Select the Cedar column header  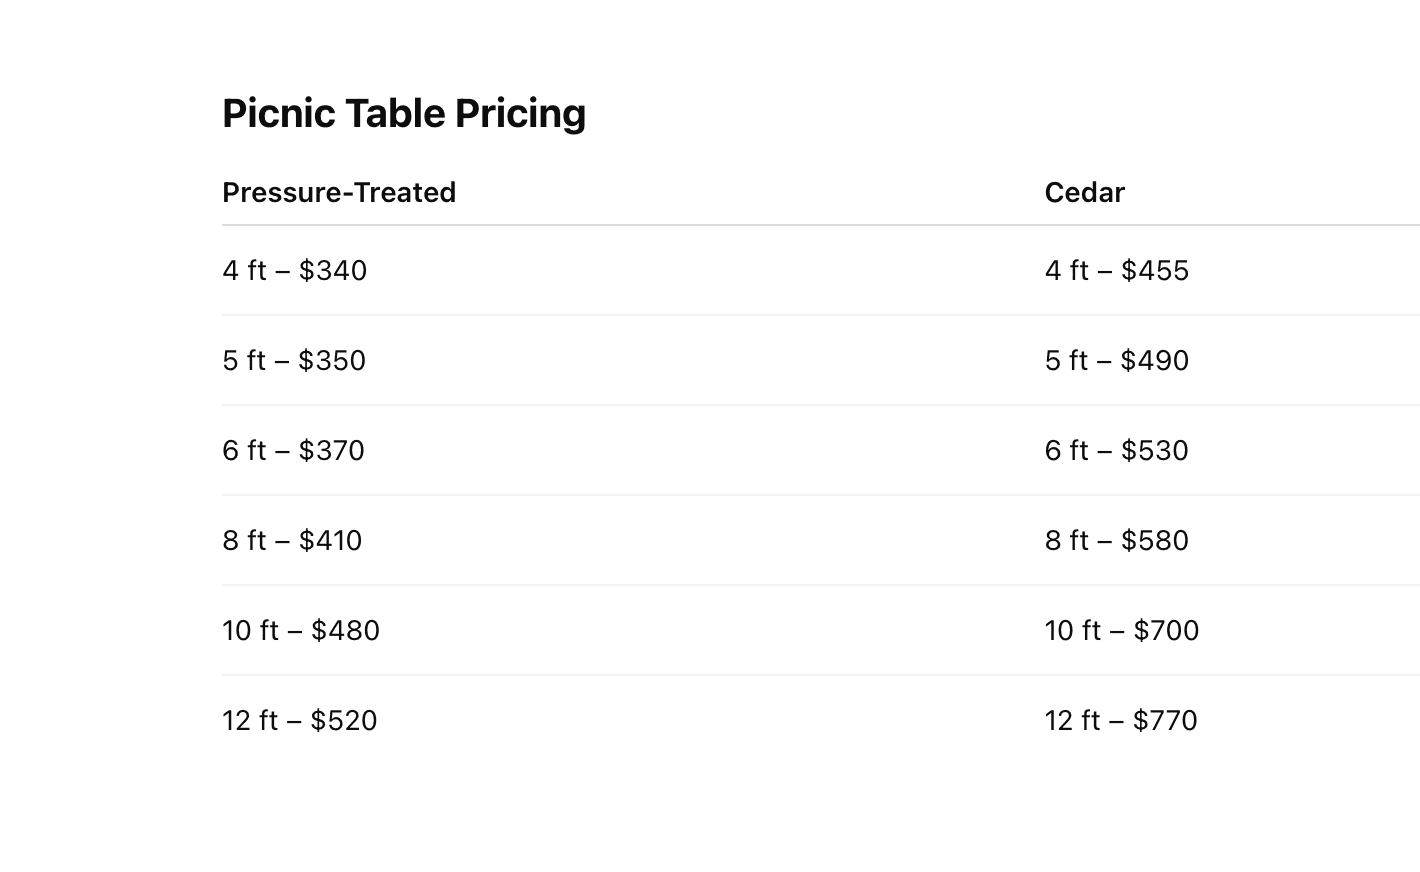(1085, 192)
